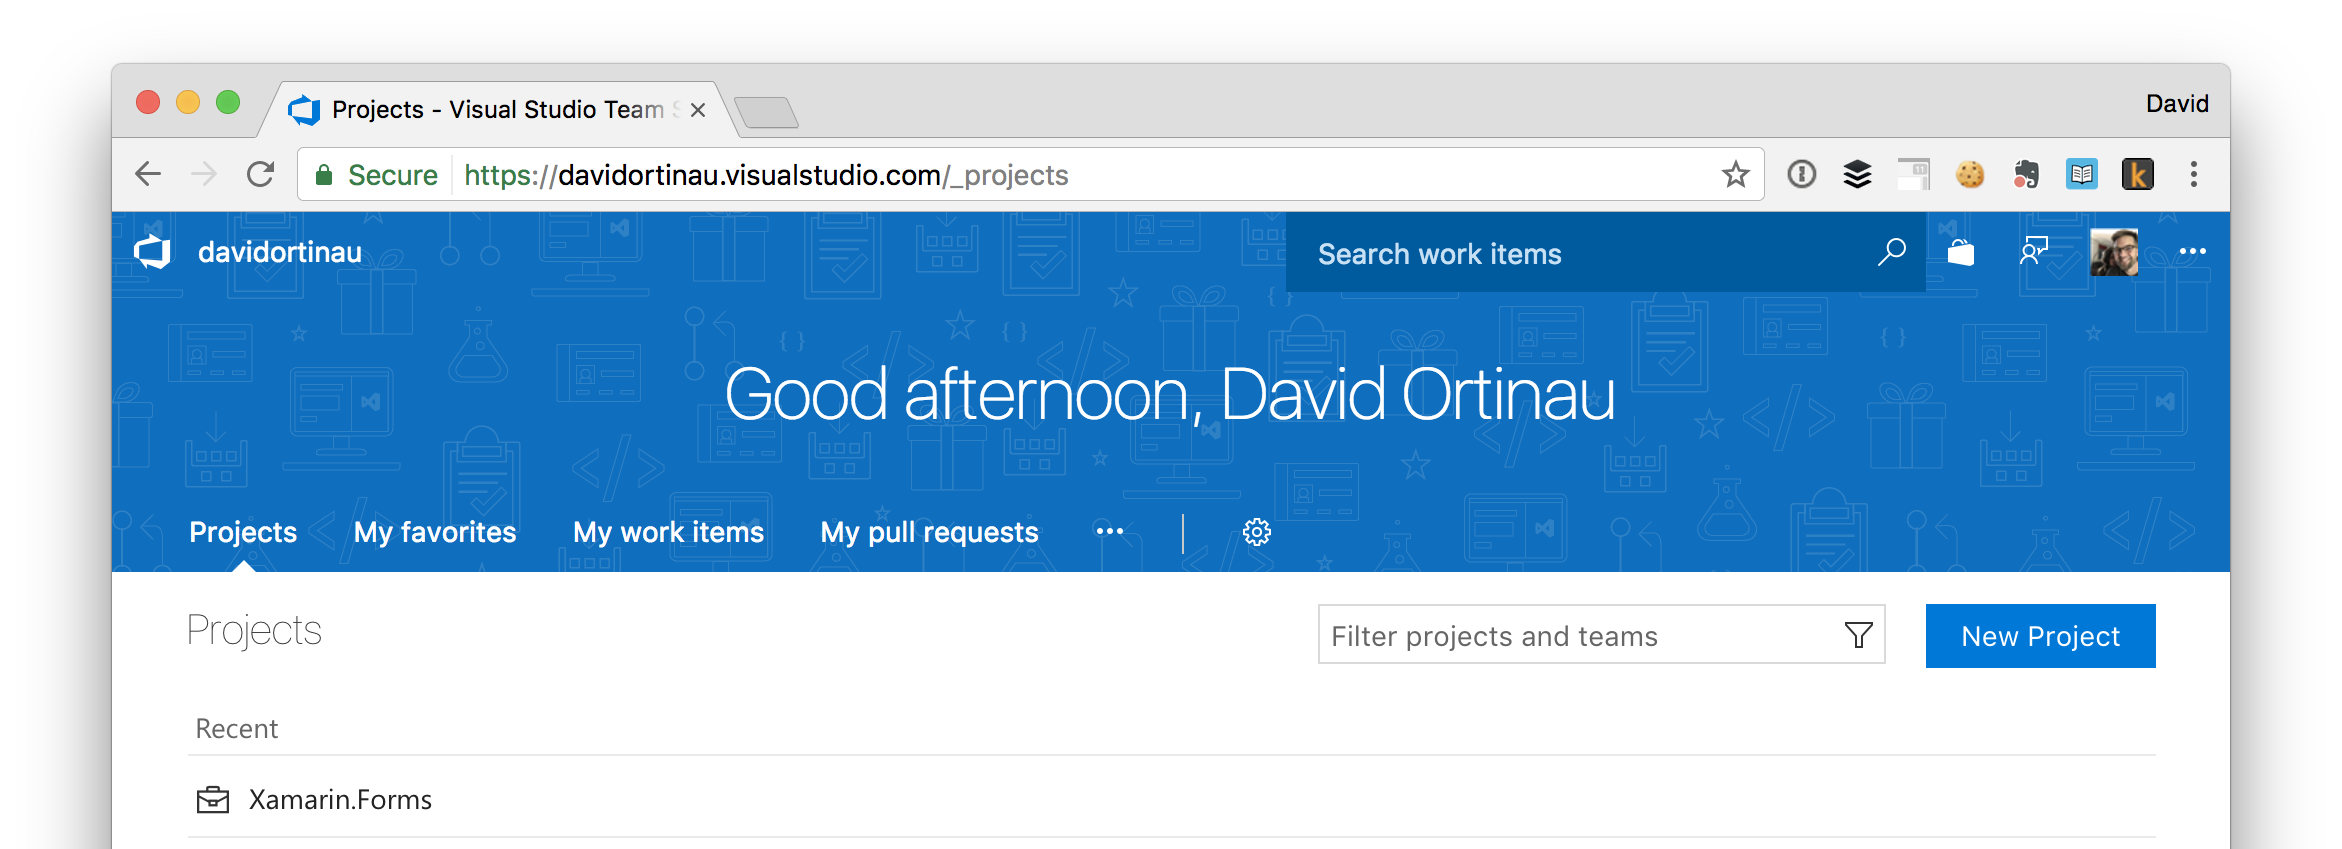Expand the header ellipsis menu
This screenshot has width=2342, height=849.
[x=2192, y=252]
